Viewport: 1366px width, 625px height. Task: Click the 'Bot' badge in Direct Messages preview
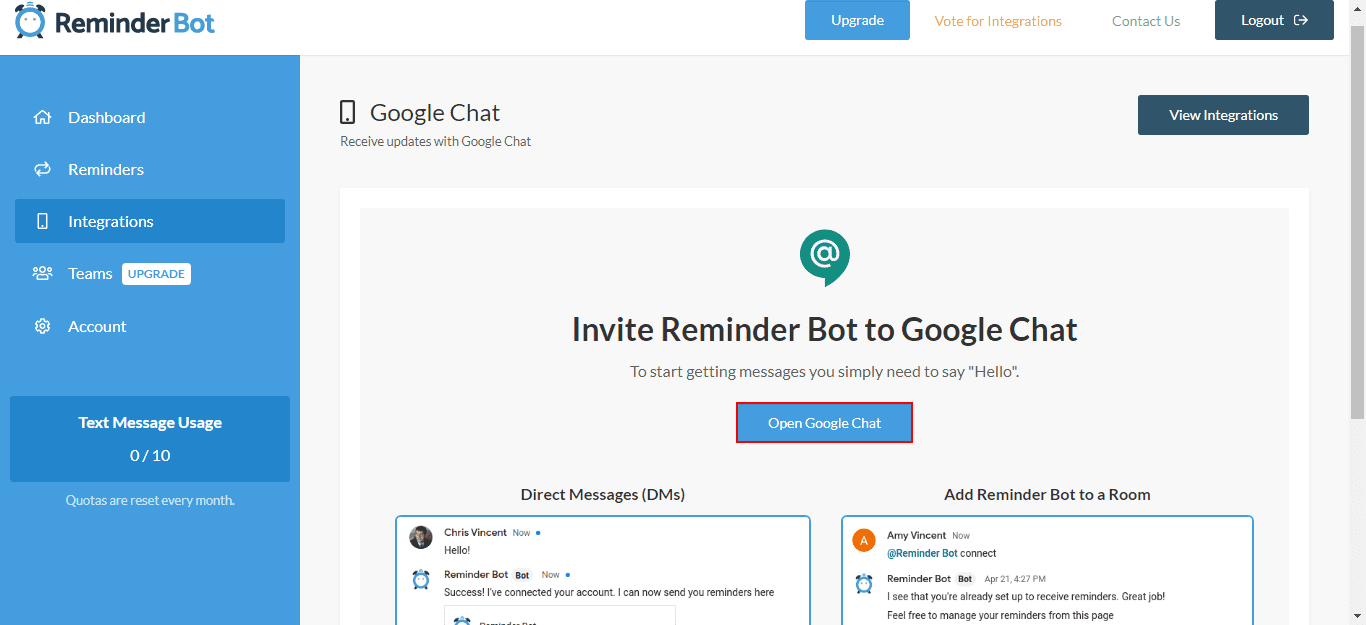522,575
